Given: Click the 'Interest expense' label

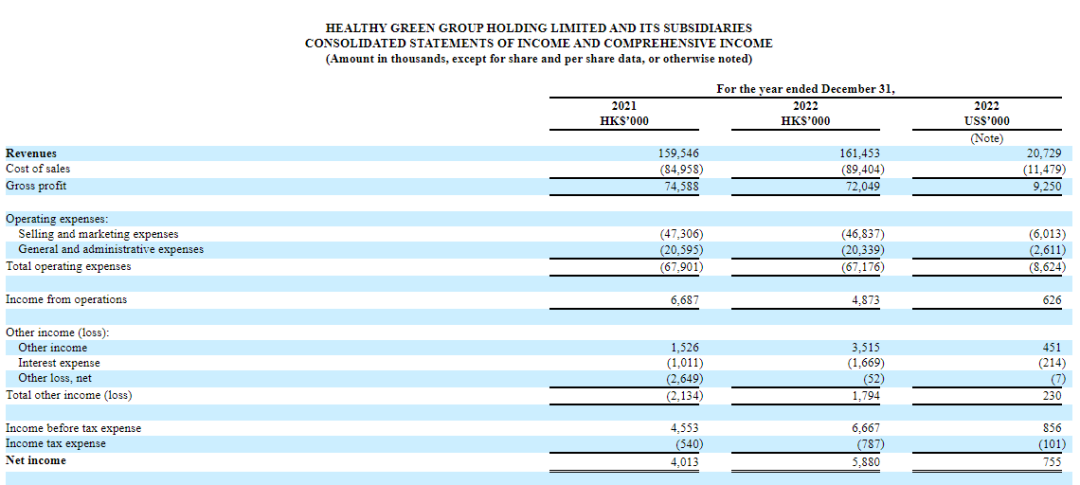Looking at the screenshot, I should (x=59, y=363).
